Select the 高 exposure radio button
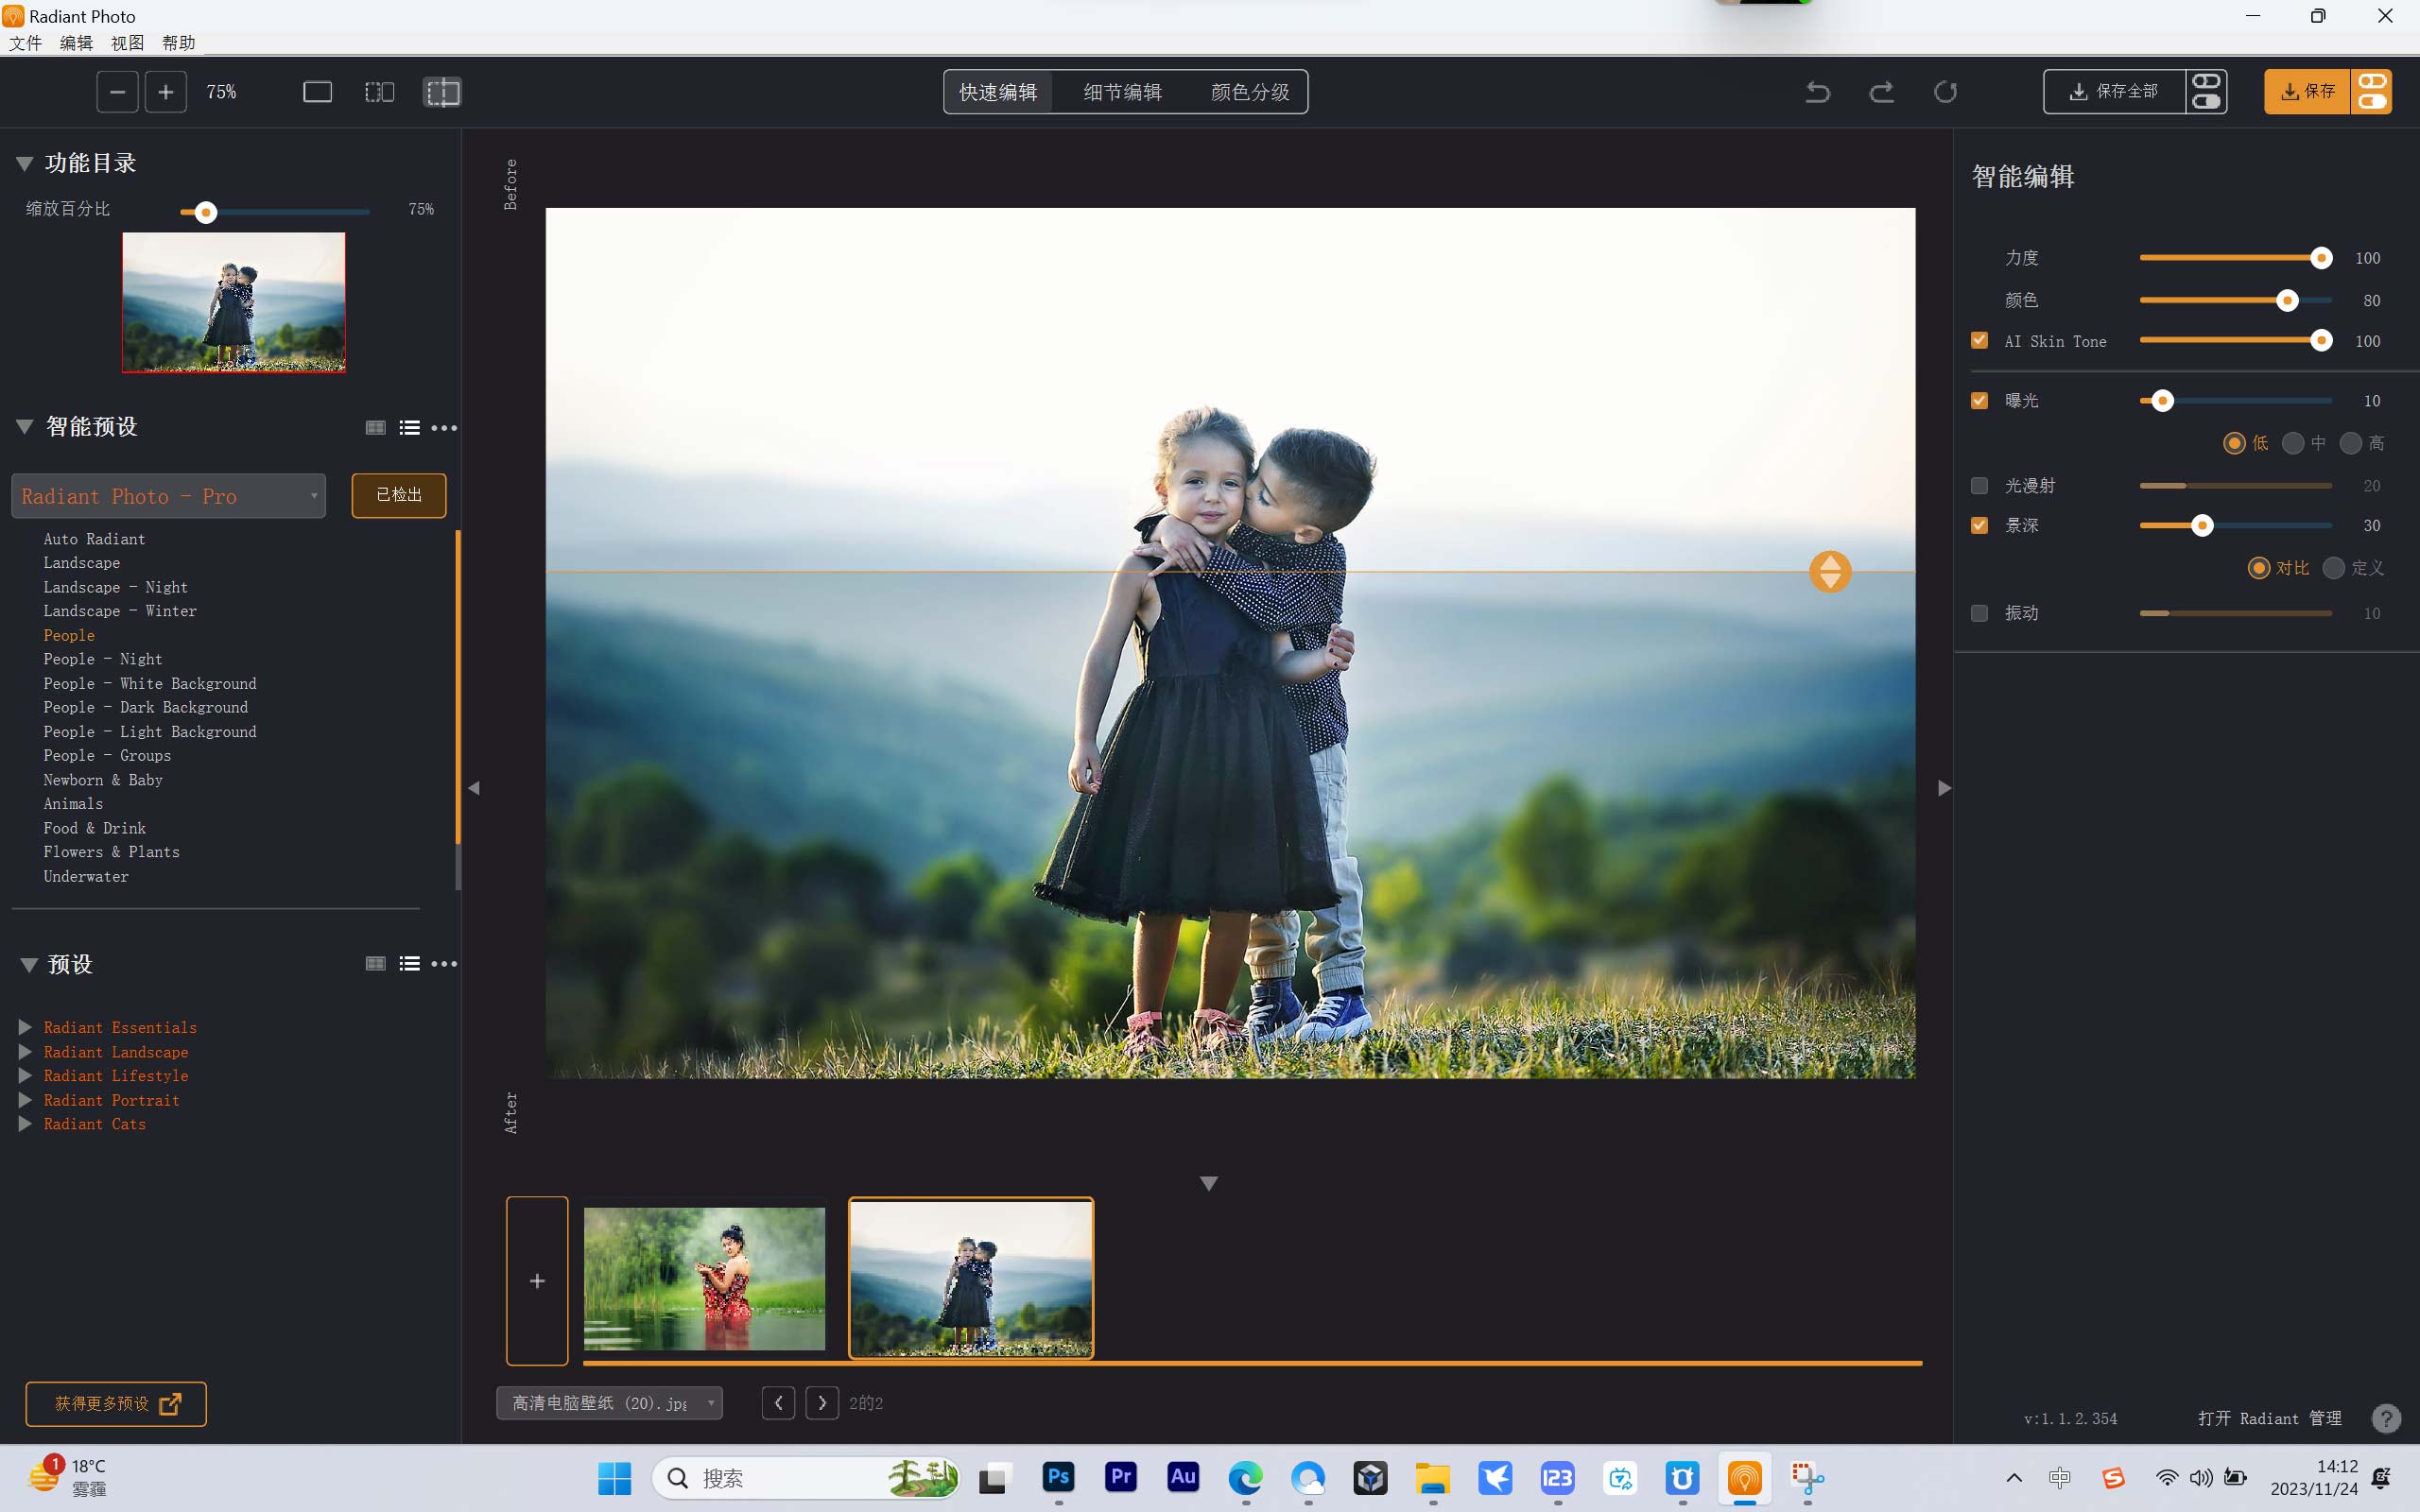This screenshot has width=2420, height=1512. click(x=2351, y=443)
